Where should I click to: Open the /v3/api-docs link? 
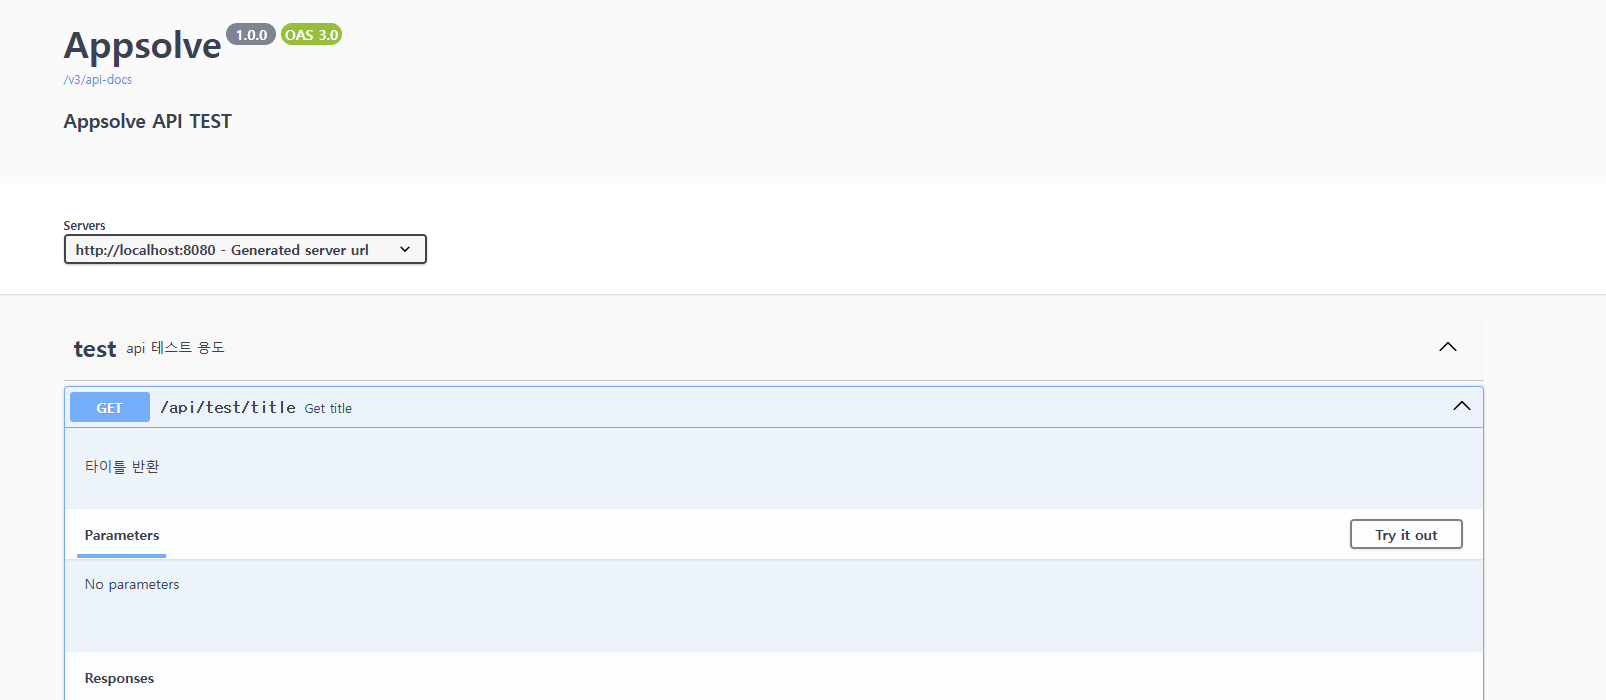pyautogui.click(x=98, y=80)
